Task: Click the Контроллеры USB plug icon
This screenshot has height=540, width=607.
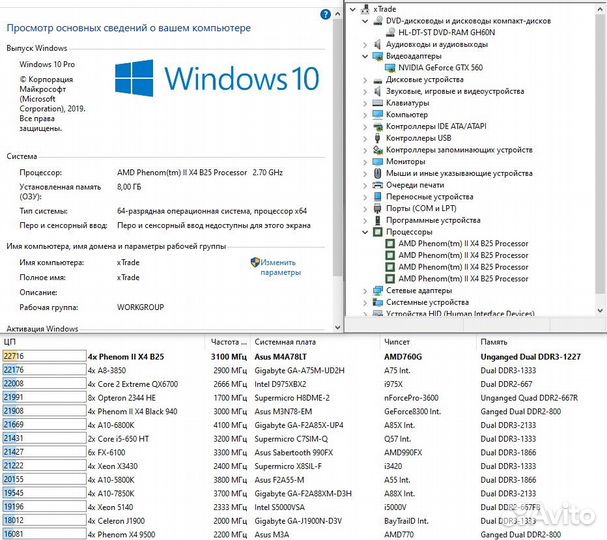Action: 377,138
